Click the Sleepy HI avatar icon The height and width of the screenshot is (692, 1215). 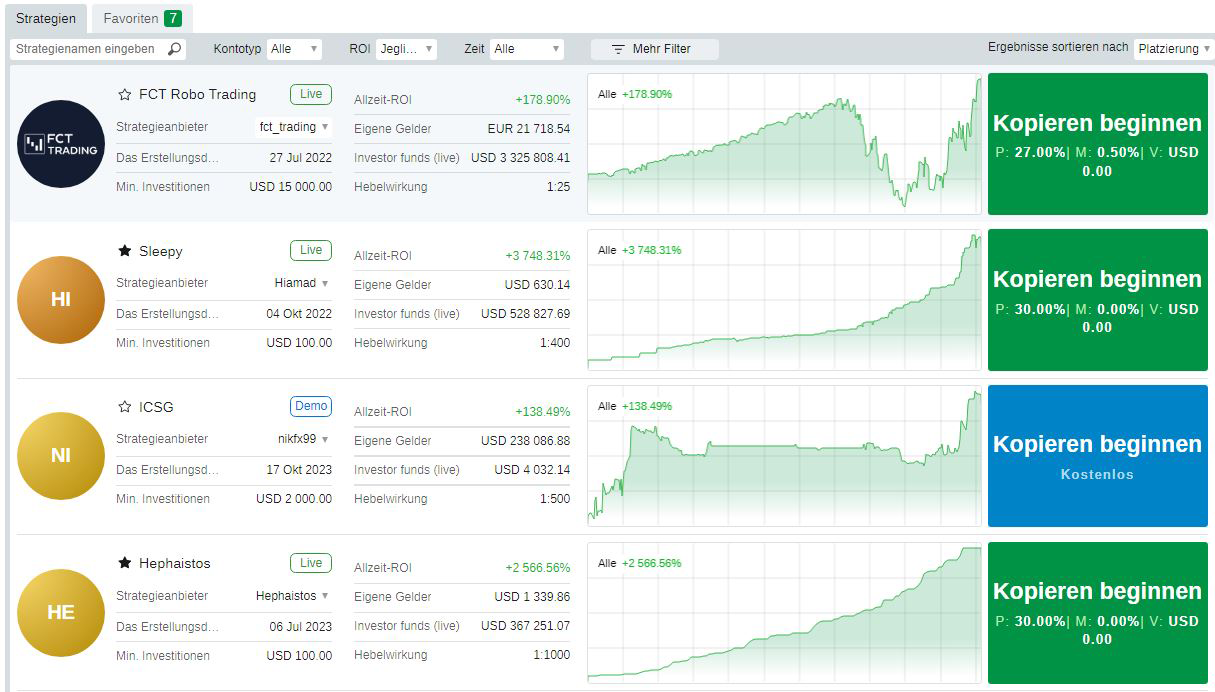[61, 299]
